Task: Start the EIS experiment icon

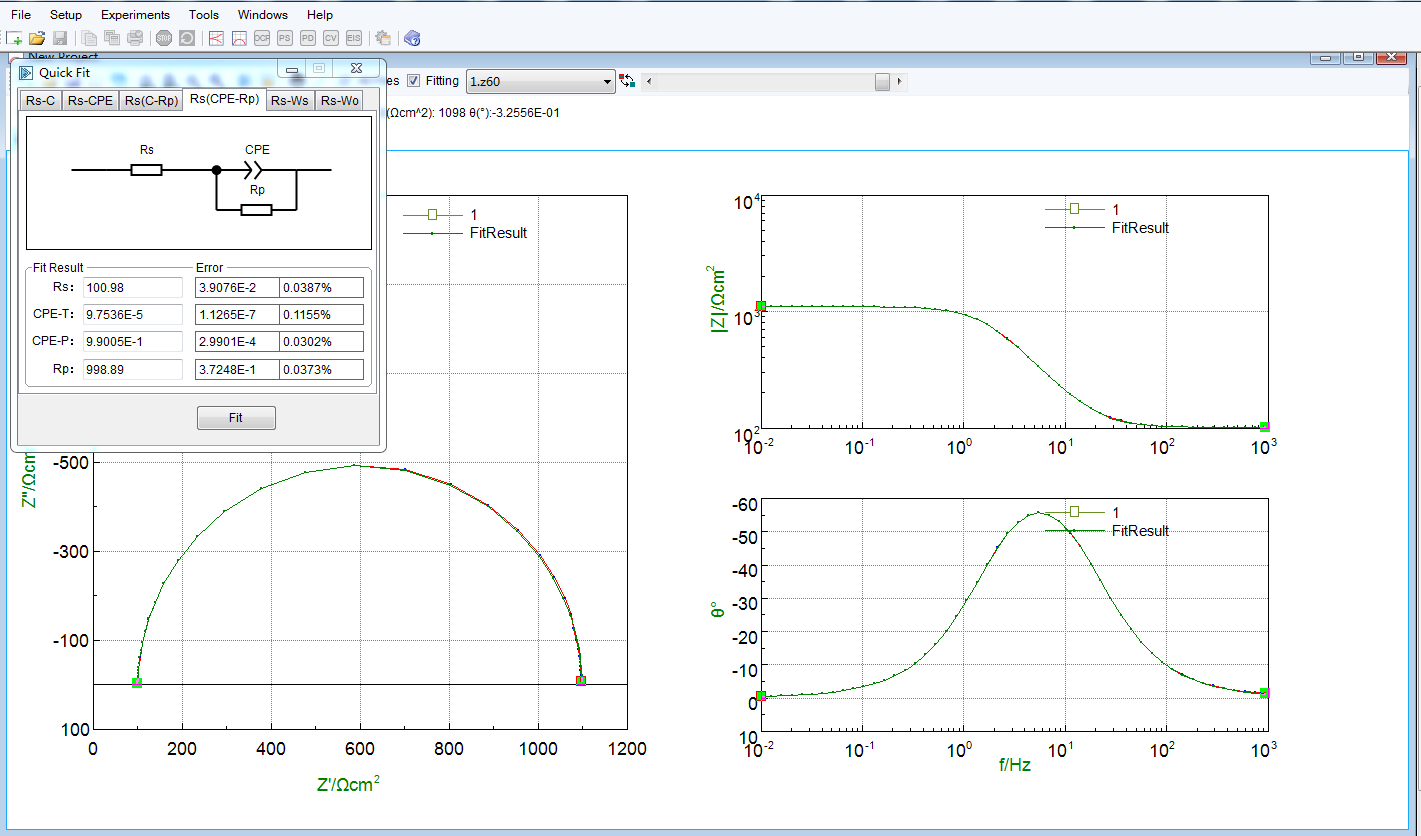Action: pos(354,38)
